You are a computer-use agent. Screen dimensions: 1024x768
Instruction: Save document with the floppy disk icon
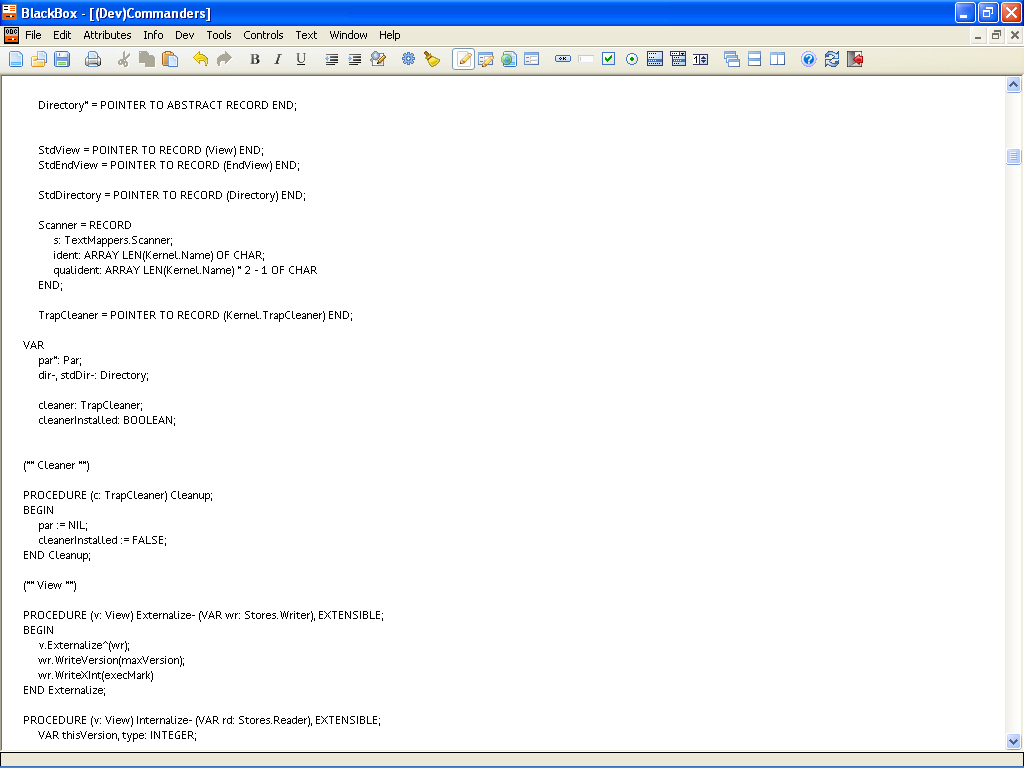click(62, 59)
